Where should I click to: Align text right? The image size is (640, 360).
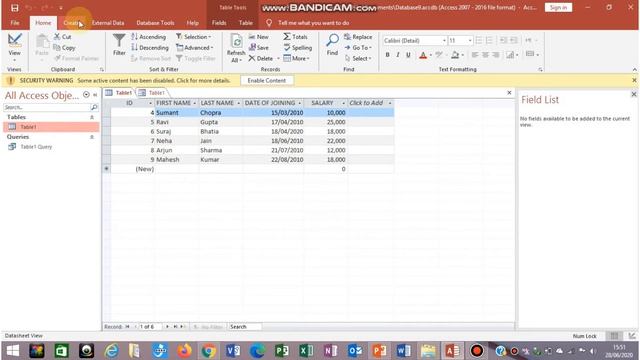pyautogui.click(x=496, y=55)
